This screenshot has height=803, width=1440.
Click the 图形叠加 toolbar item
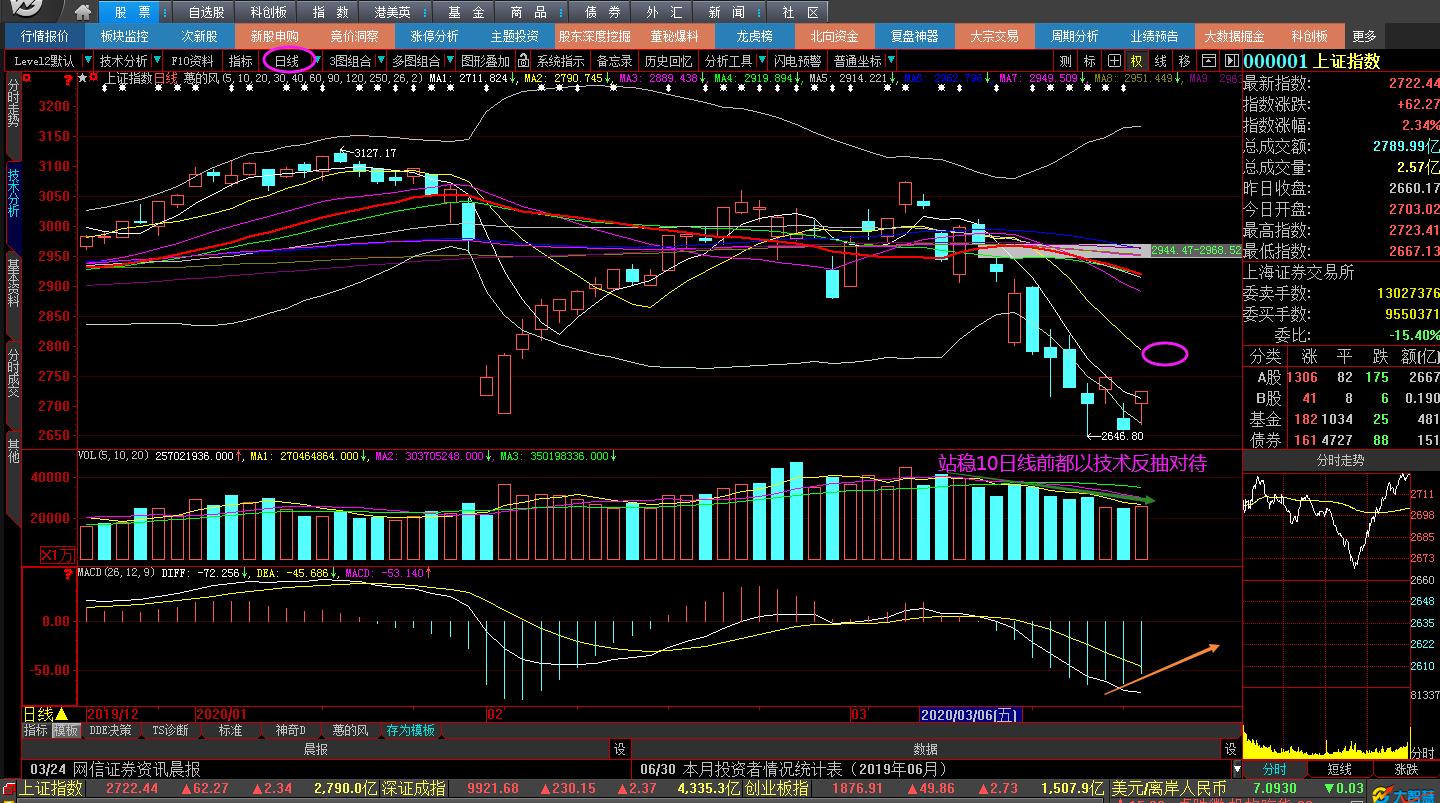[485, 61]
